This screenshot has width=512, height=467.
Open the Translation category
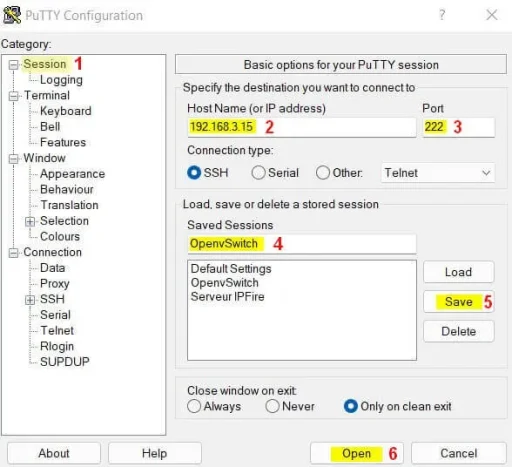(x=69, y=205)
